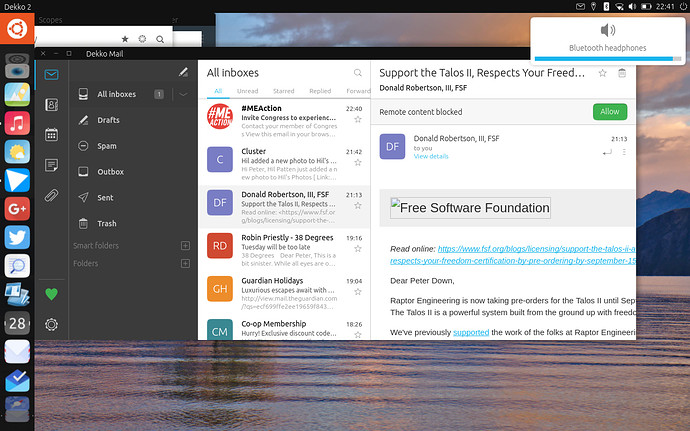
Task: Open the Guardian Holidays email
Action: [x=285, y=288]
